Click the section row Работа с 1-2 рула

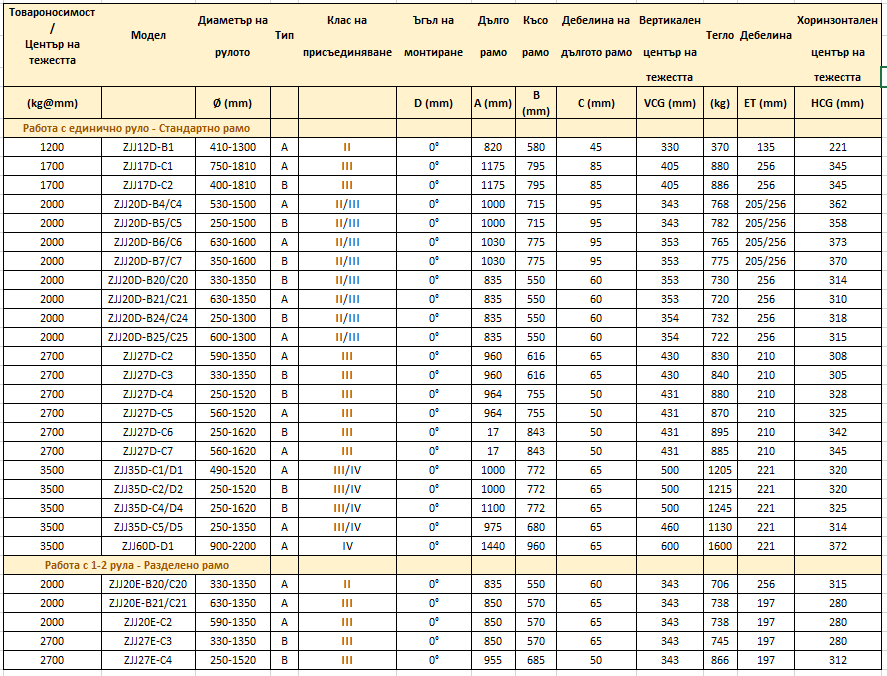click(136, 565)
